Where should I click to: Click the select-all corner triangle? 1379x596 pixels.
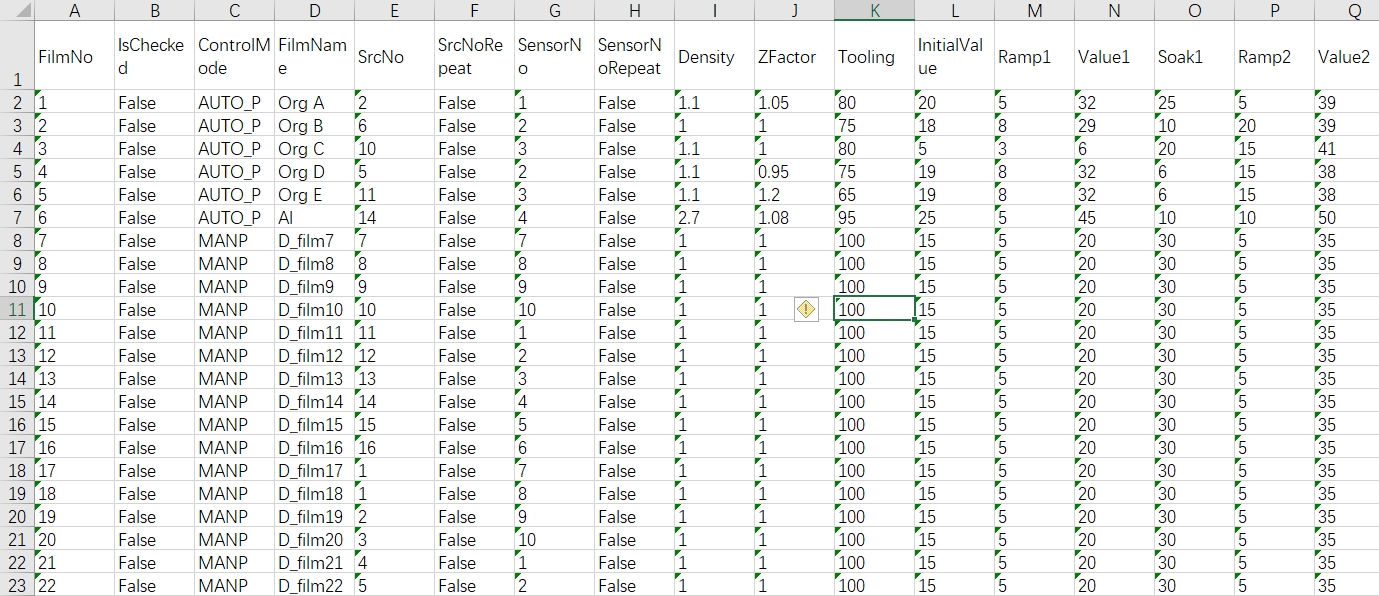click(17, 10)
